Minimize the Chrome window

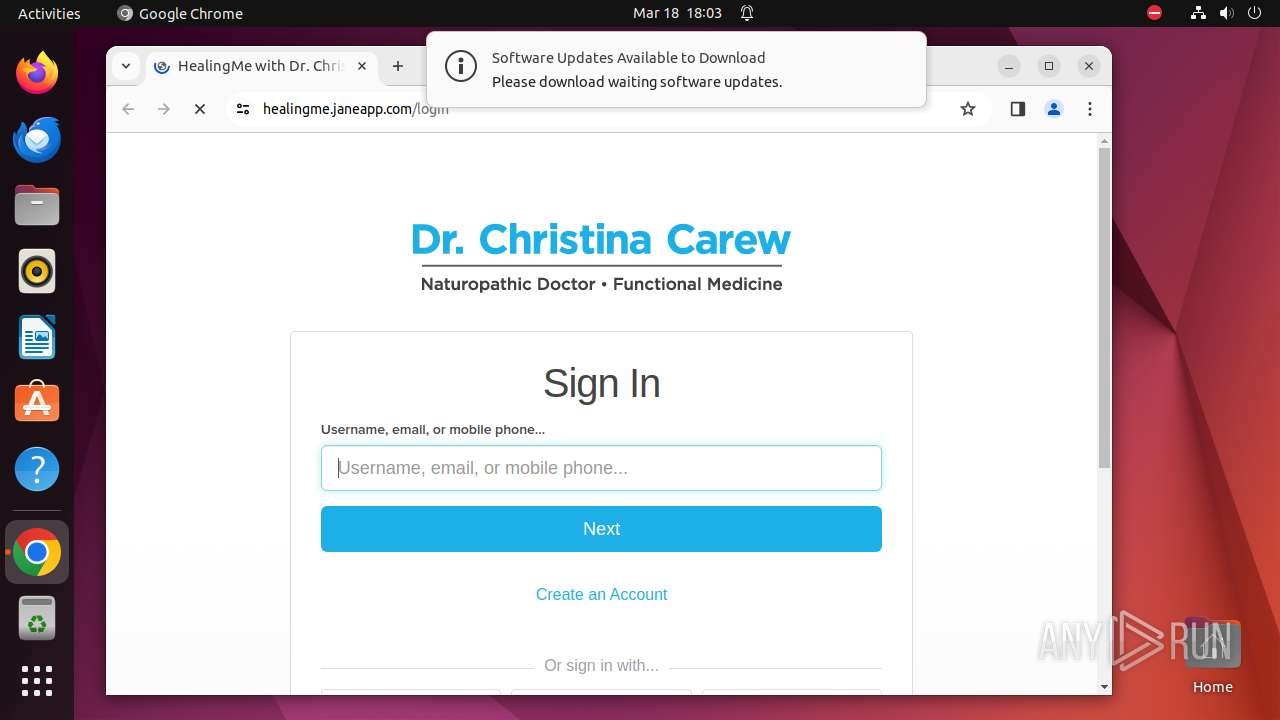coord(1009,66)
